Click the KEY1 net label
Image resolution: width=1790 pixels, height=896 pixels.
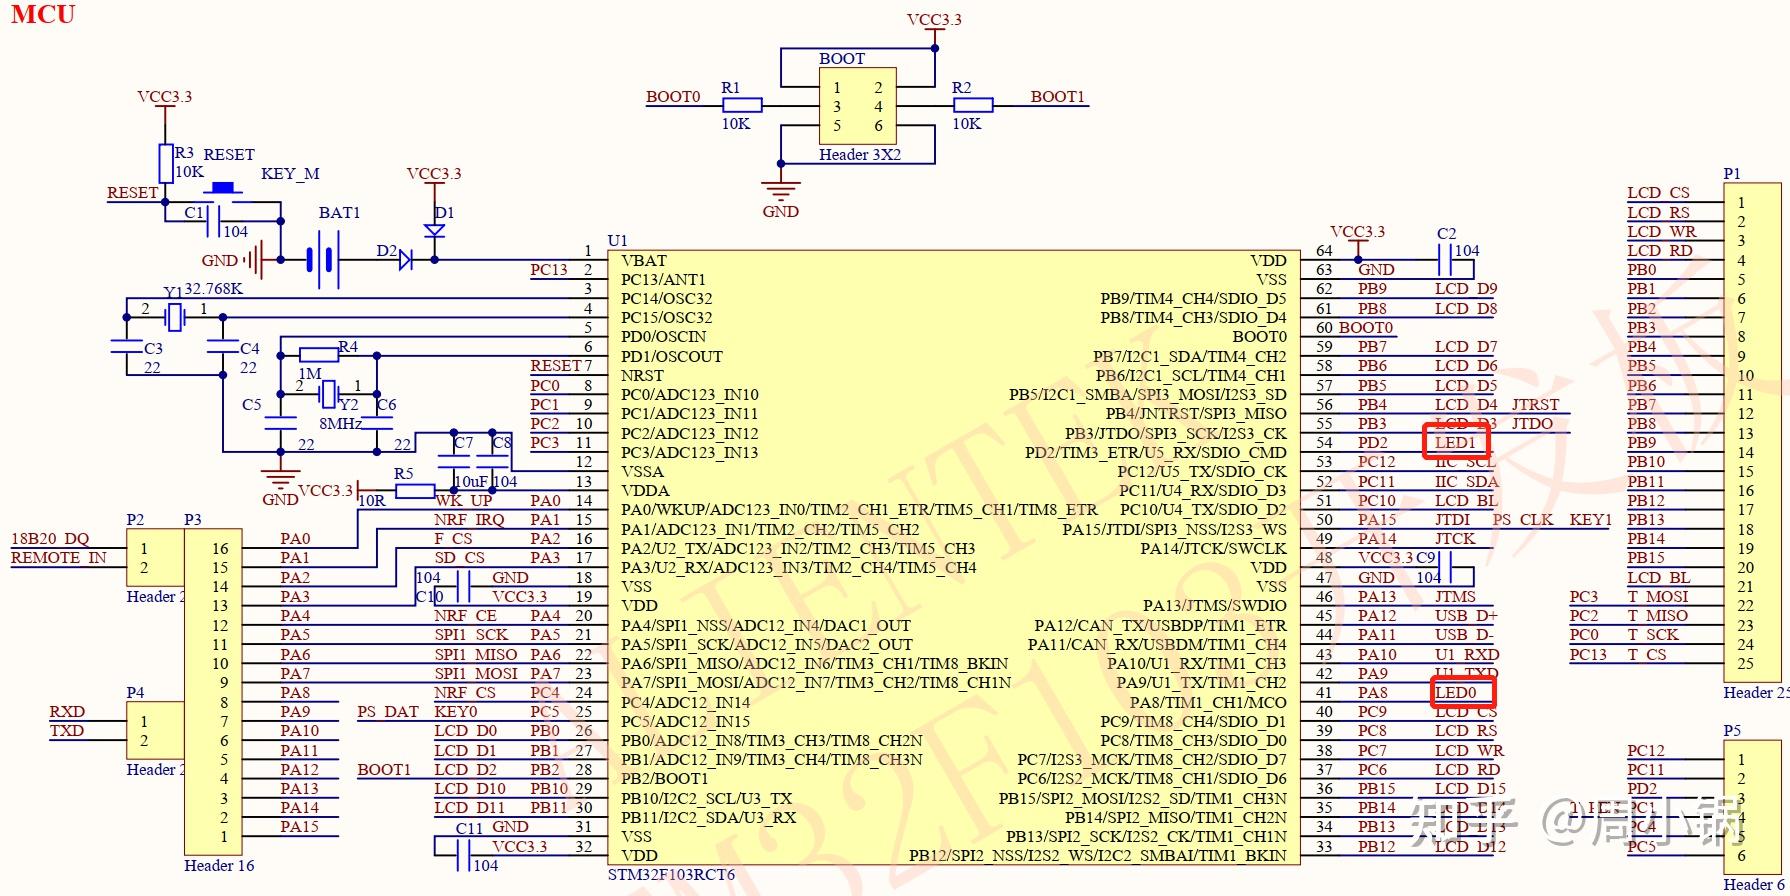pos(1590,520)
